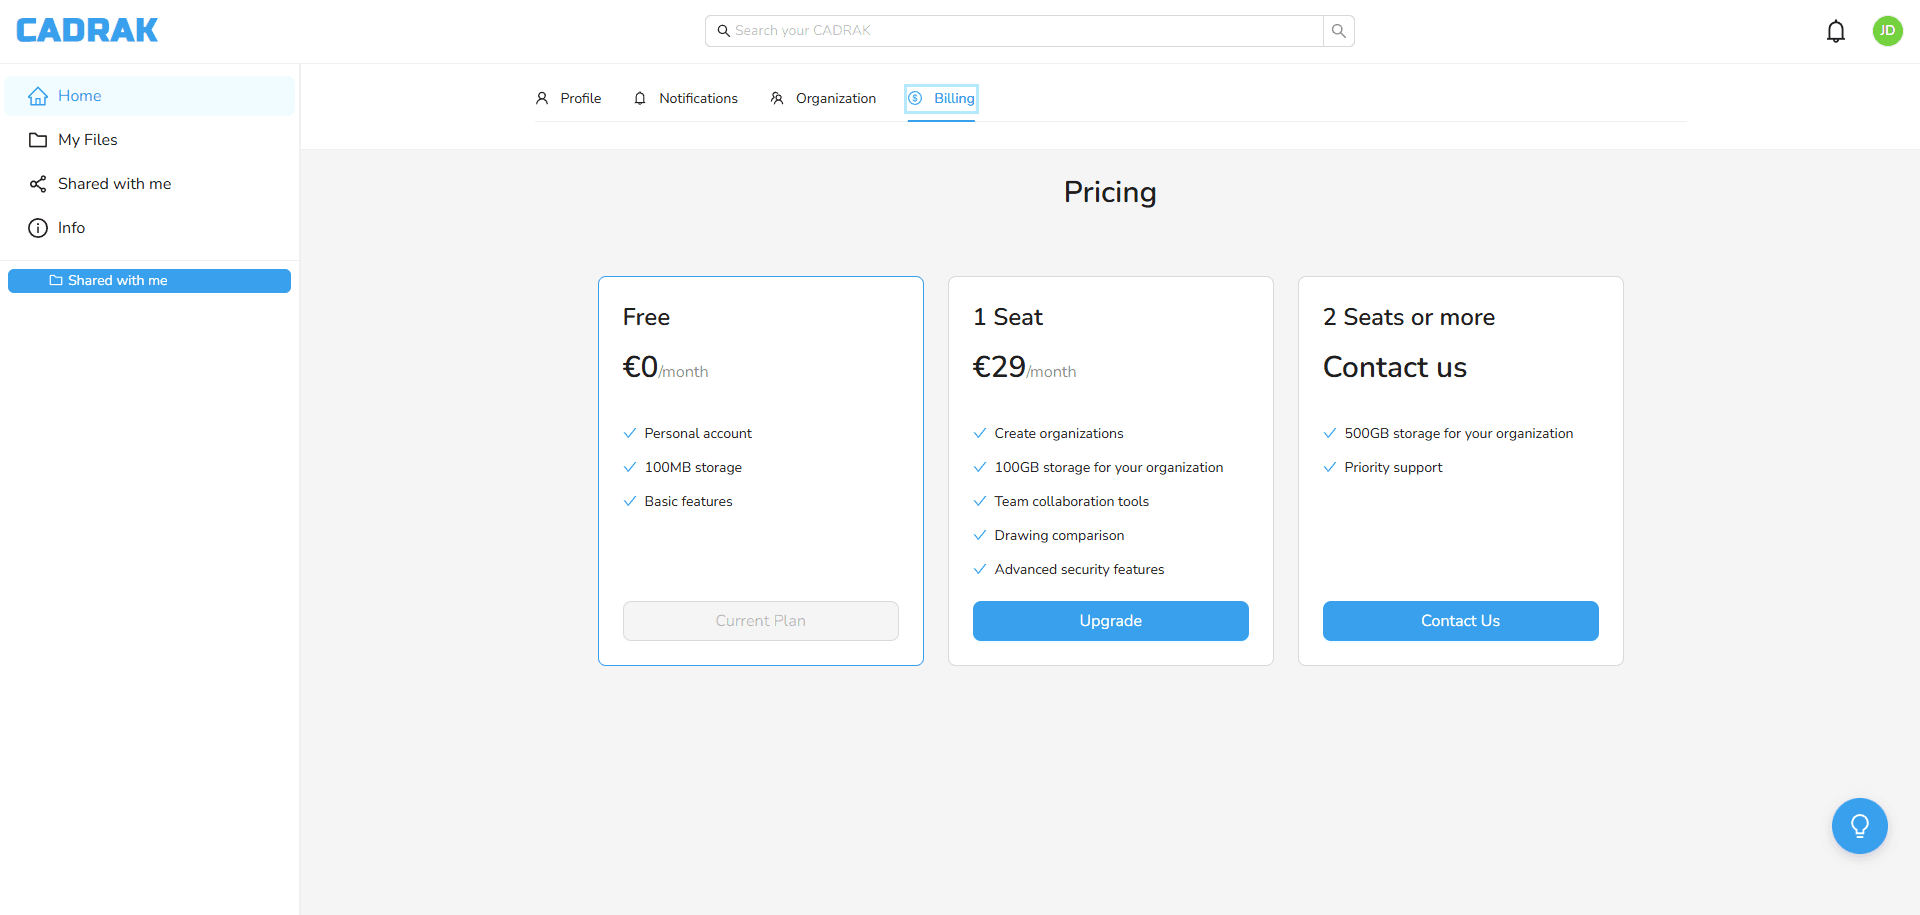Switch to the Notifications tab

tap(698, 98)
